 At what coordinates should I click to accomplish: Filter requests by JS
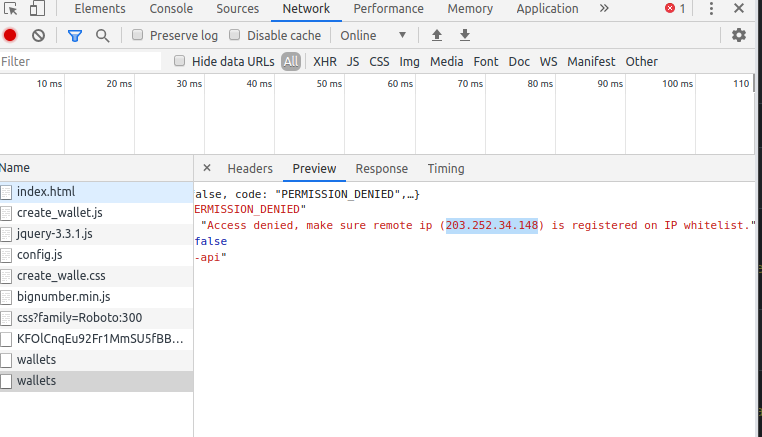click(353, 62)
